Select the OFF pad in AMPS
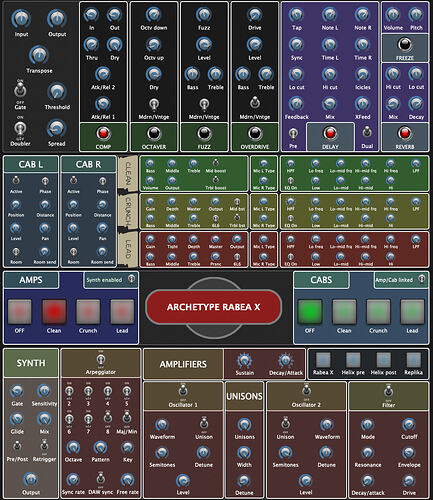433x500 pixels. pyautogui.click(x=20, y=312)
